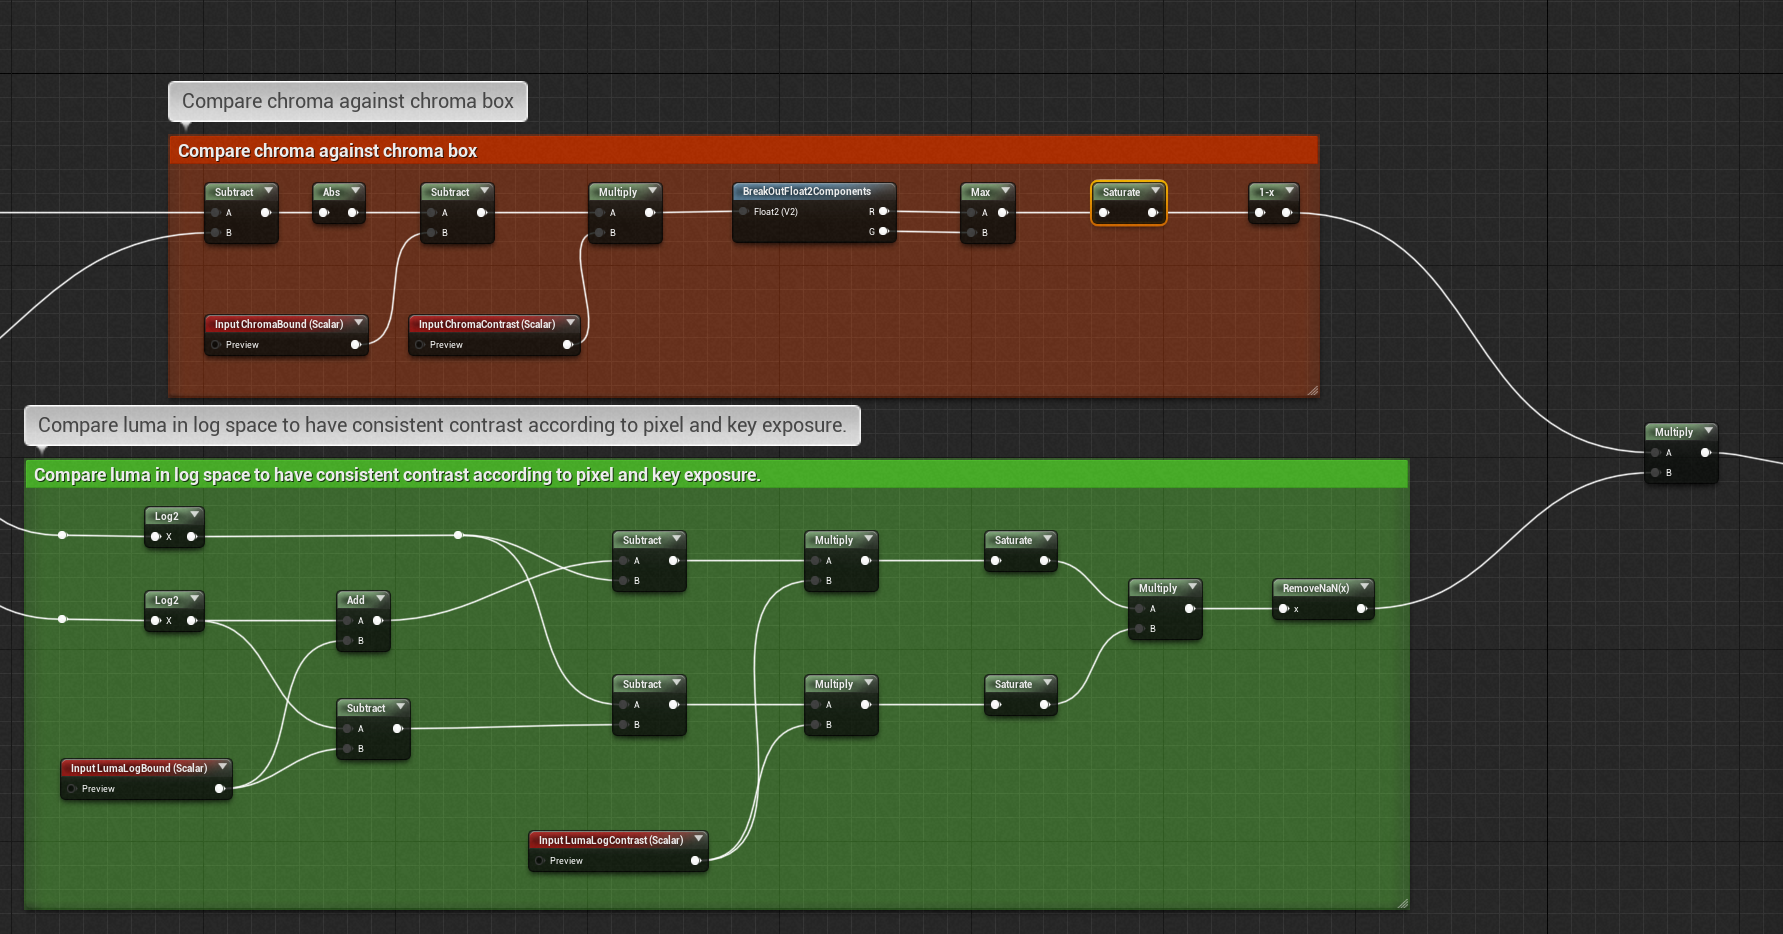Image resolution: width=1783 pixels, height=934 pixels.
Task: Click the Float2 (V2) input pin
Action: (744, 212)
